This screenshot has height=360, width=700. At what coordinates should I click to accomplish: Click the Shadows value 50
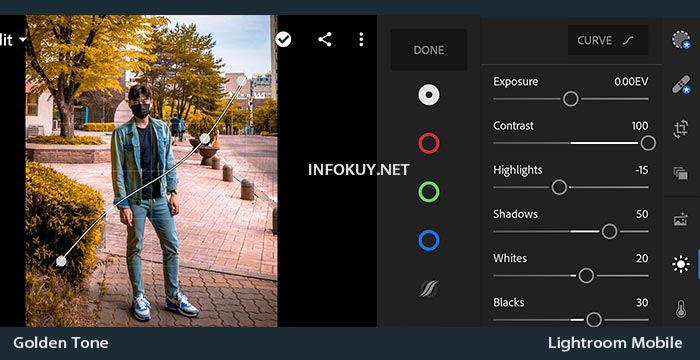pos(642,214)
